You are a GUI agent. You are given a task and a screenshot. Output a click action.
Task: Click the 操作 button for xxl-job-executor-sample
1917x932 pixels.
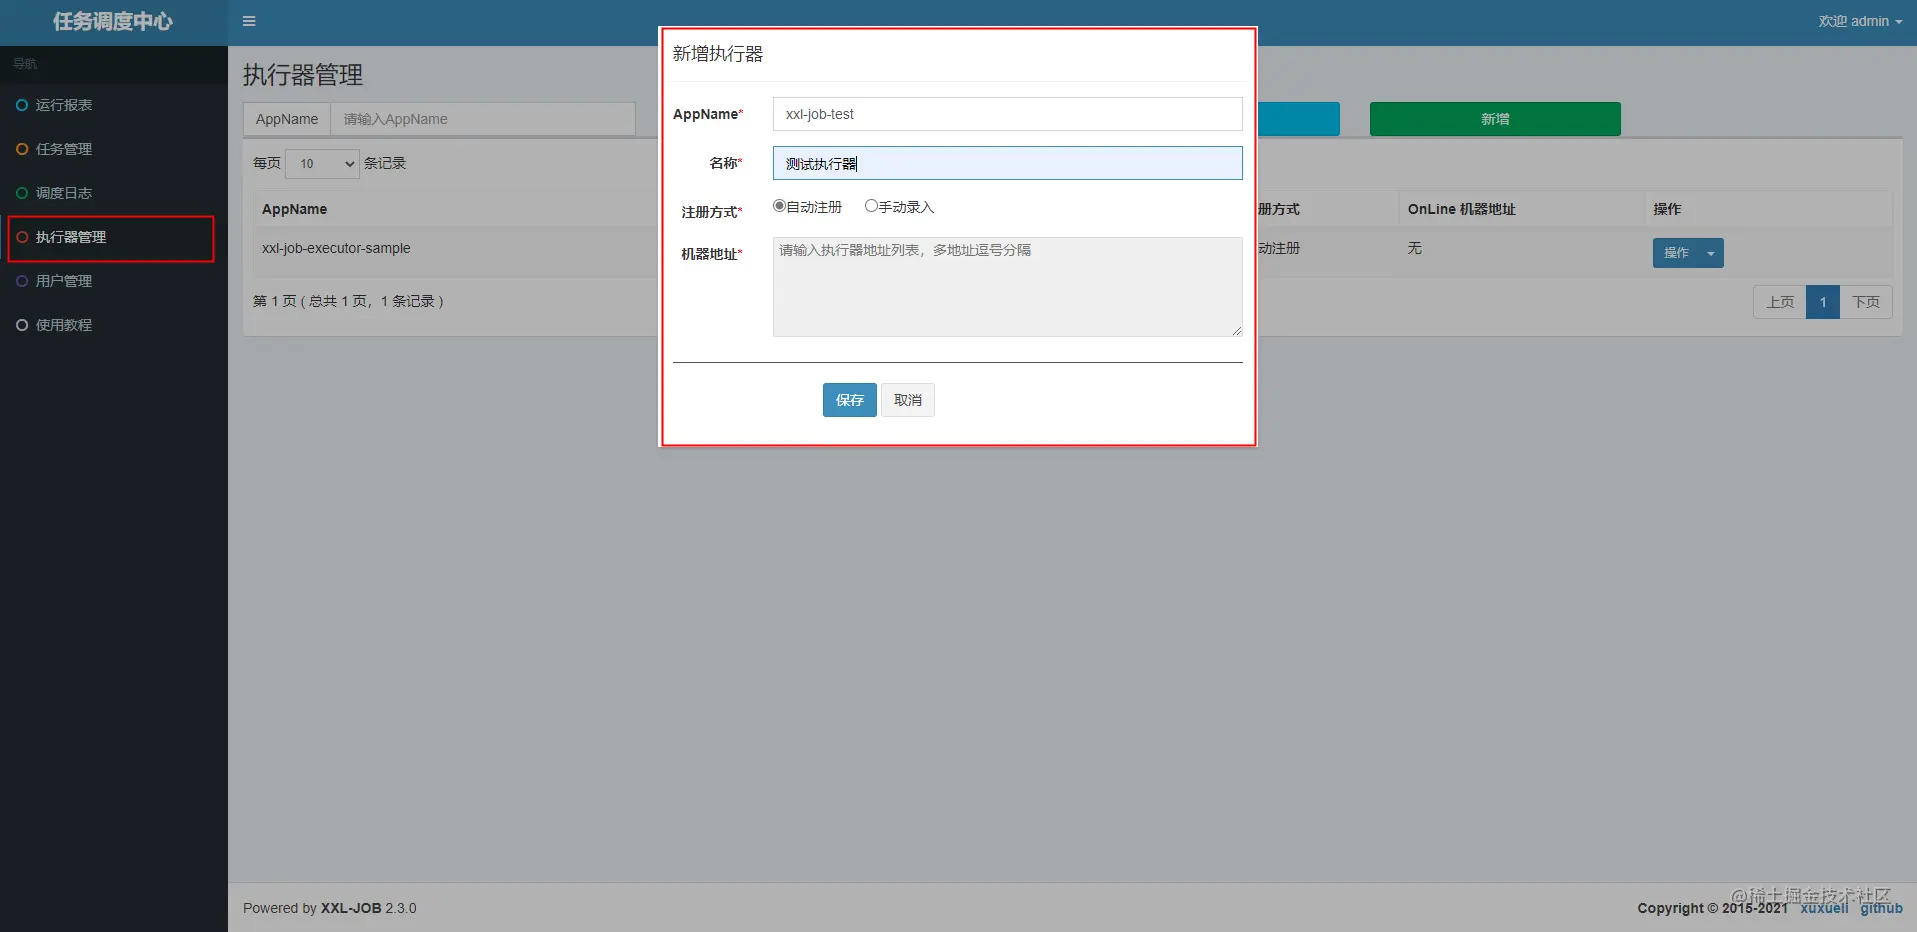pos(1676,253)
